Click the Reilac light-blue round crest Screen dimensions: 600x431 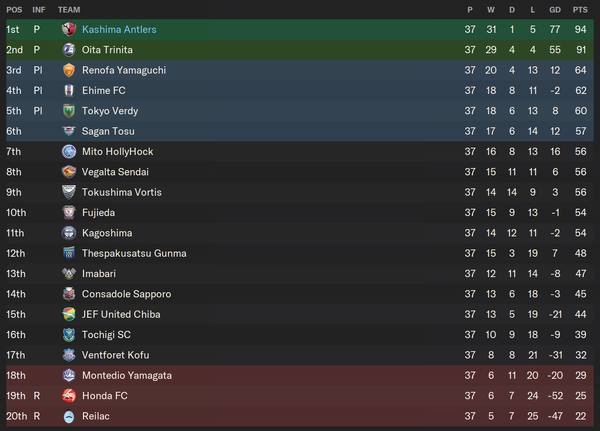click(x=69, y=416)
